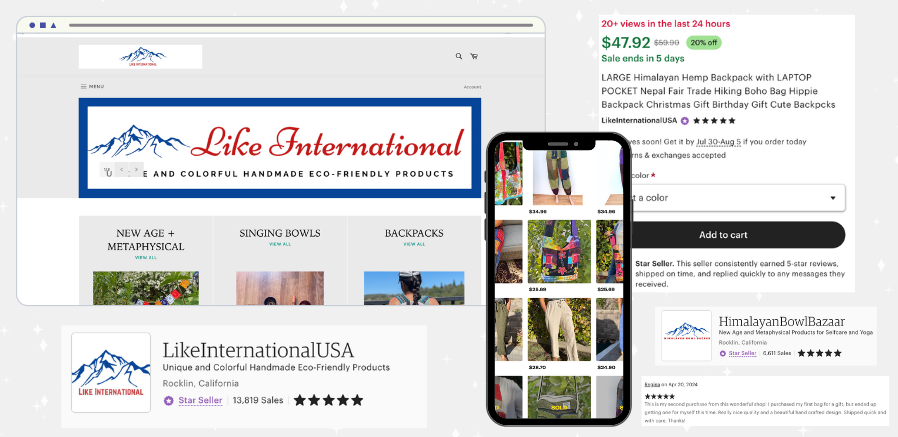Click 20+ views in the last 24 hours

(x=665, y=24)
